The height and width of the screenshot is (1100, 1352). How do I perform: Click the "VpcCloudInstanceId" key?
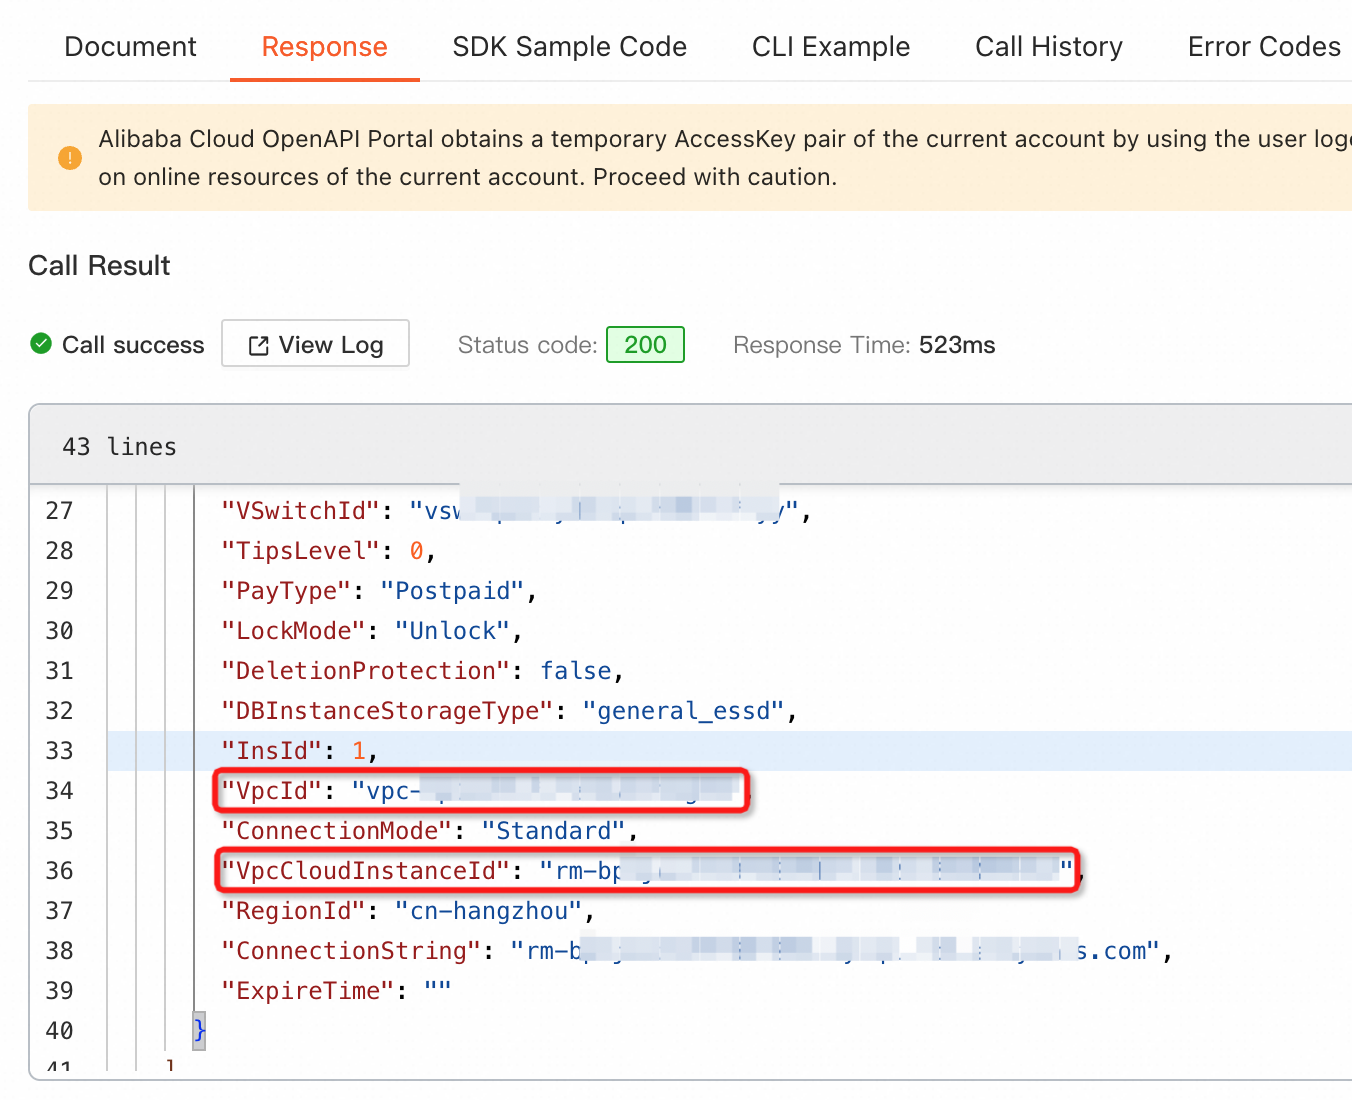tap(366, 871)
